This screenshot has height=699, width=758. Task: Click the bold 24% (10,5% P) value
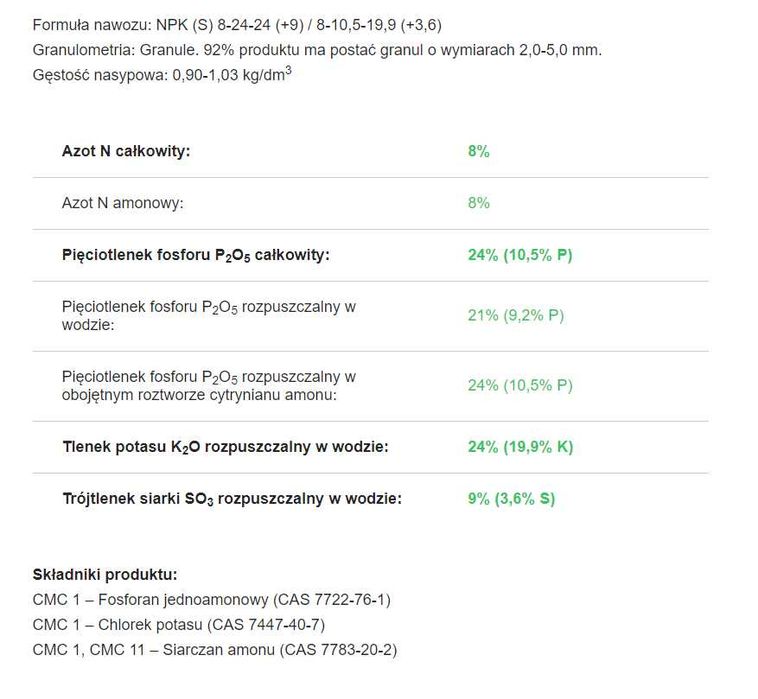click(x=520, y=255)
